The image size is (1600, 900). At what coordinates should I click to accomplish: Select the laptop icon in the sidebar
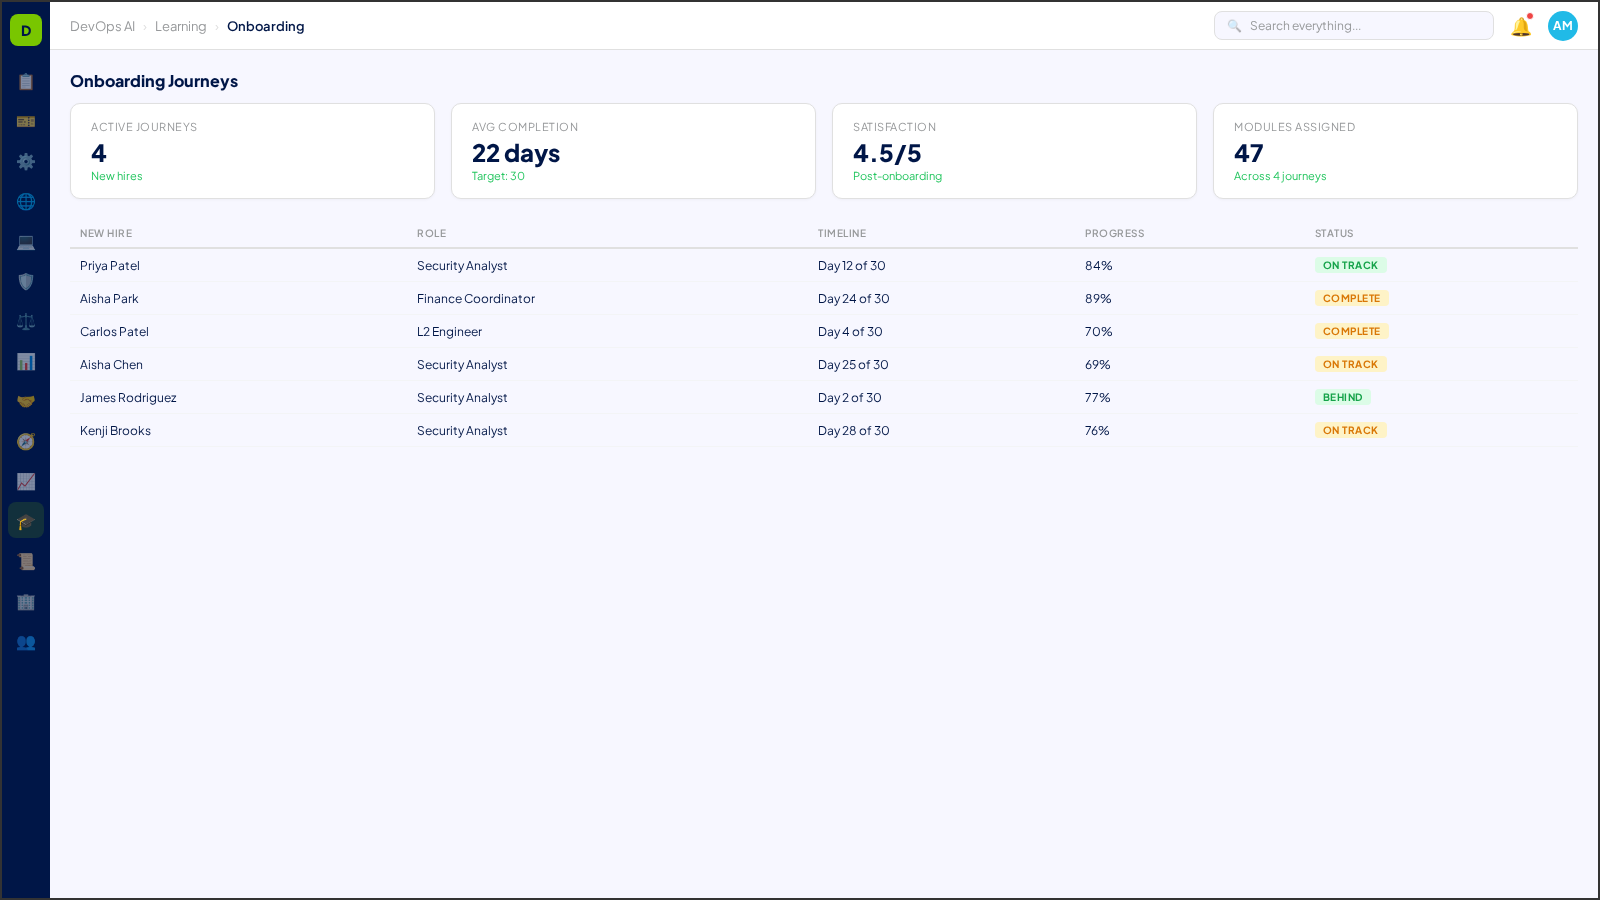click(26, 241)
